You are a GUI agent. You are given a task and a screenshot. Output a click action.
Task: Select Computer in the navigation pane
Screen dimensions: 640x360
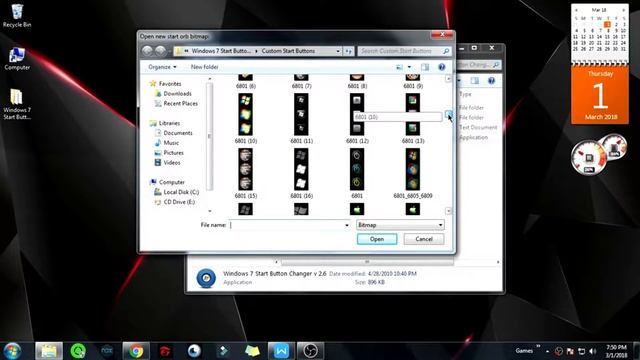point(171,182)
